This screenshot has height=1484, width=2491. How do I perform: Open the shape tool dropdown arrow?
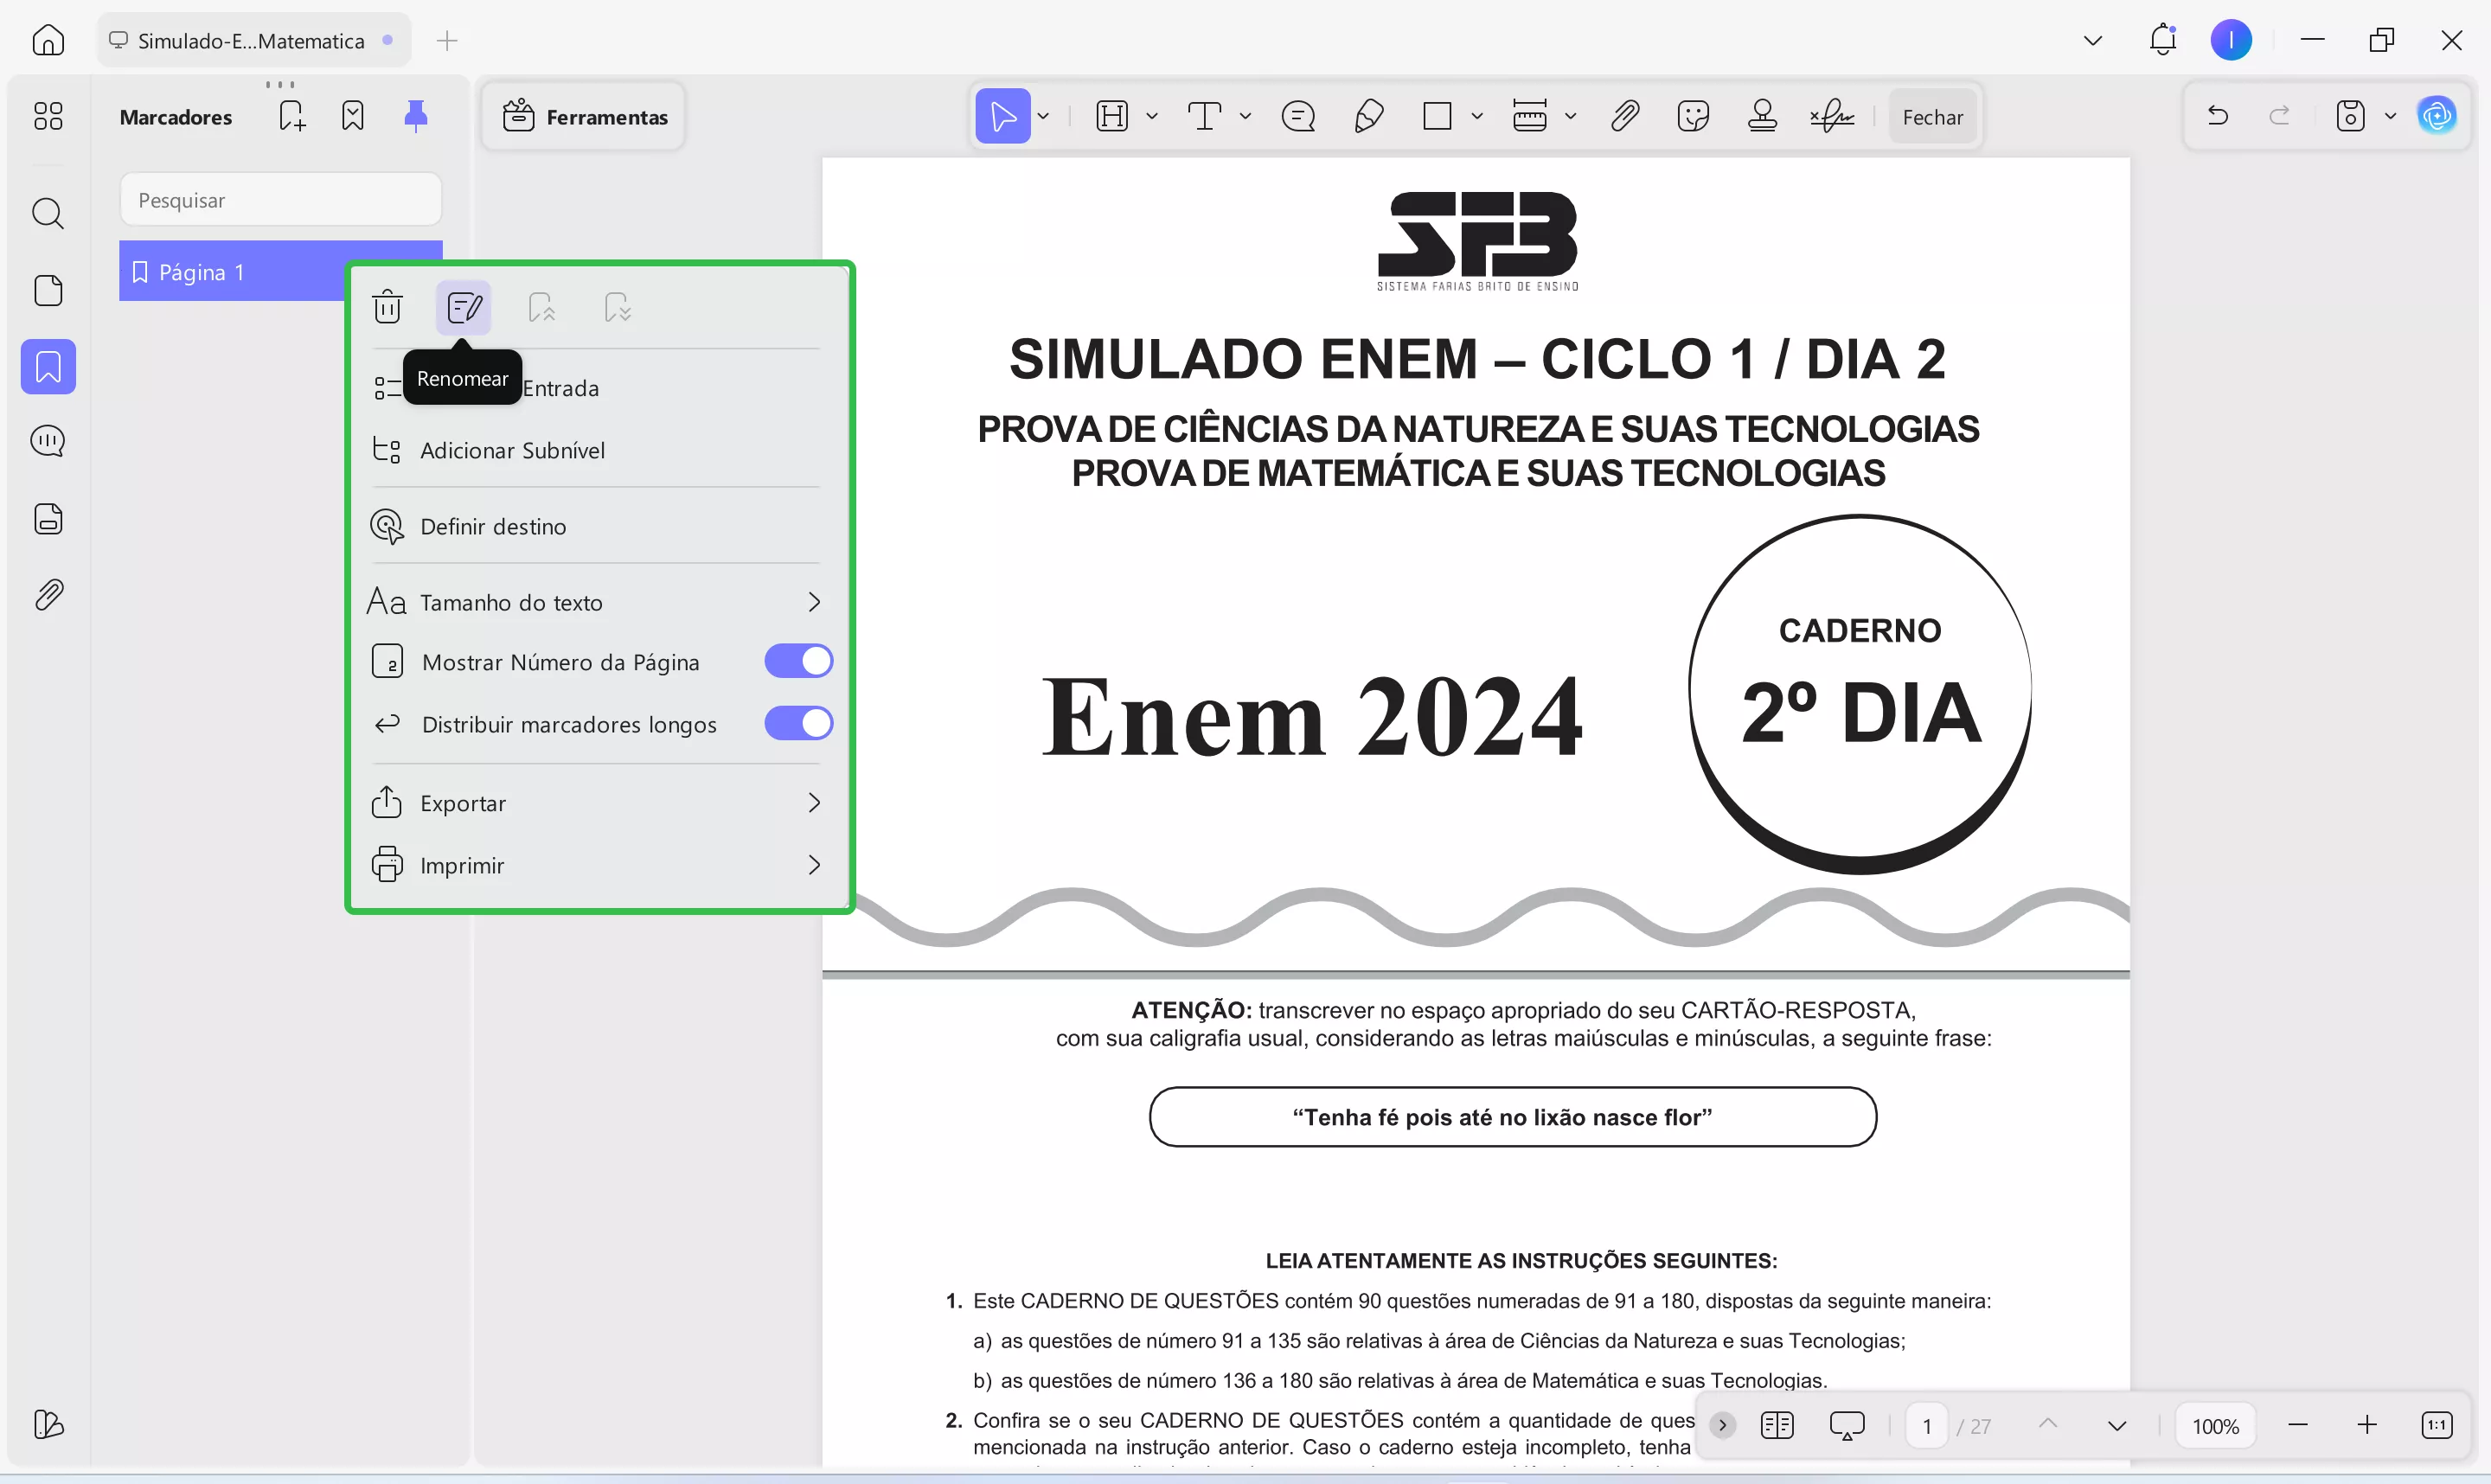tap(1476, 117)
